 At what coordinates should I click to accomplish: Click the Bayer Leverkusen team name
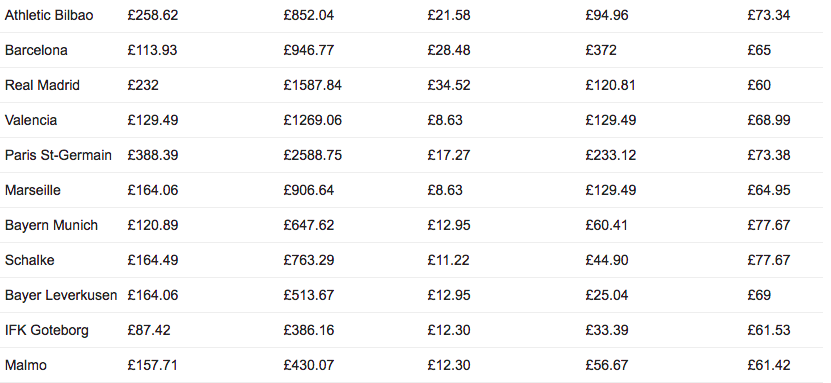(x=61, y=295)
